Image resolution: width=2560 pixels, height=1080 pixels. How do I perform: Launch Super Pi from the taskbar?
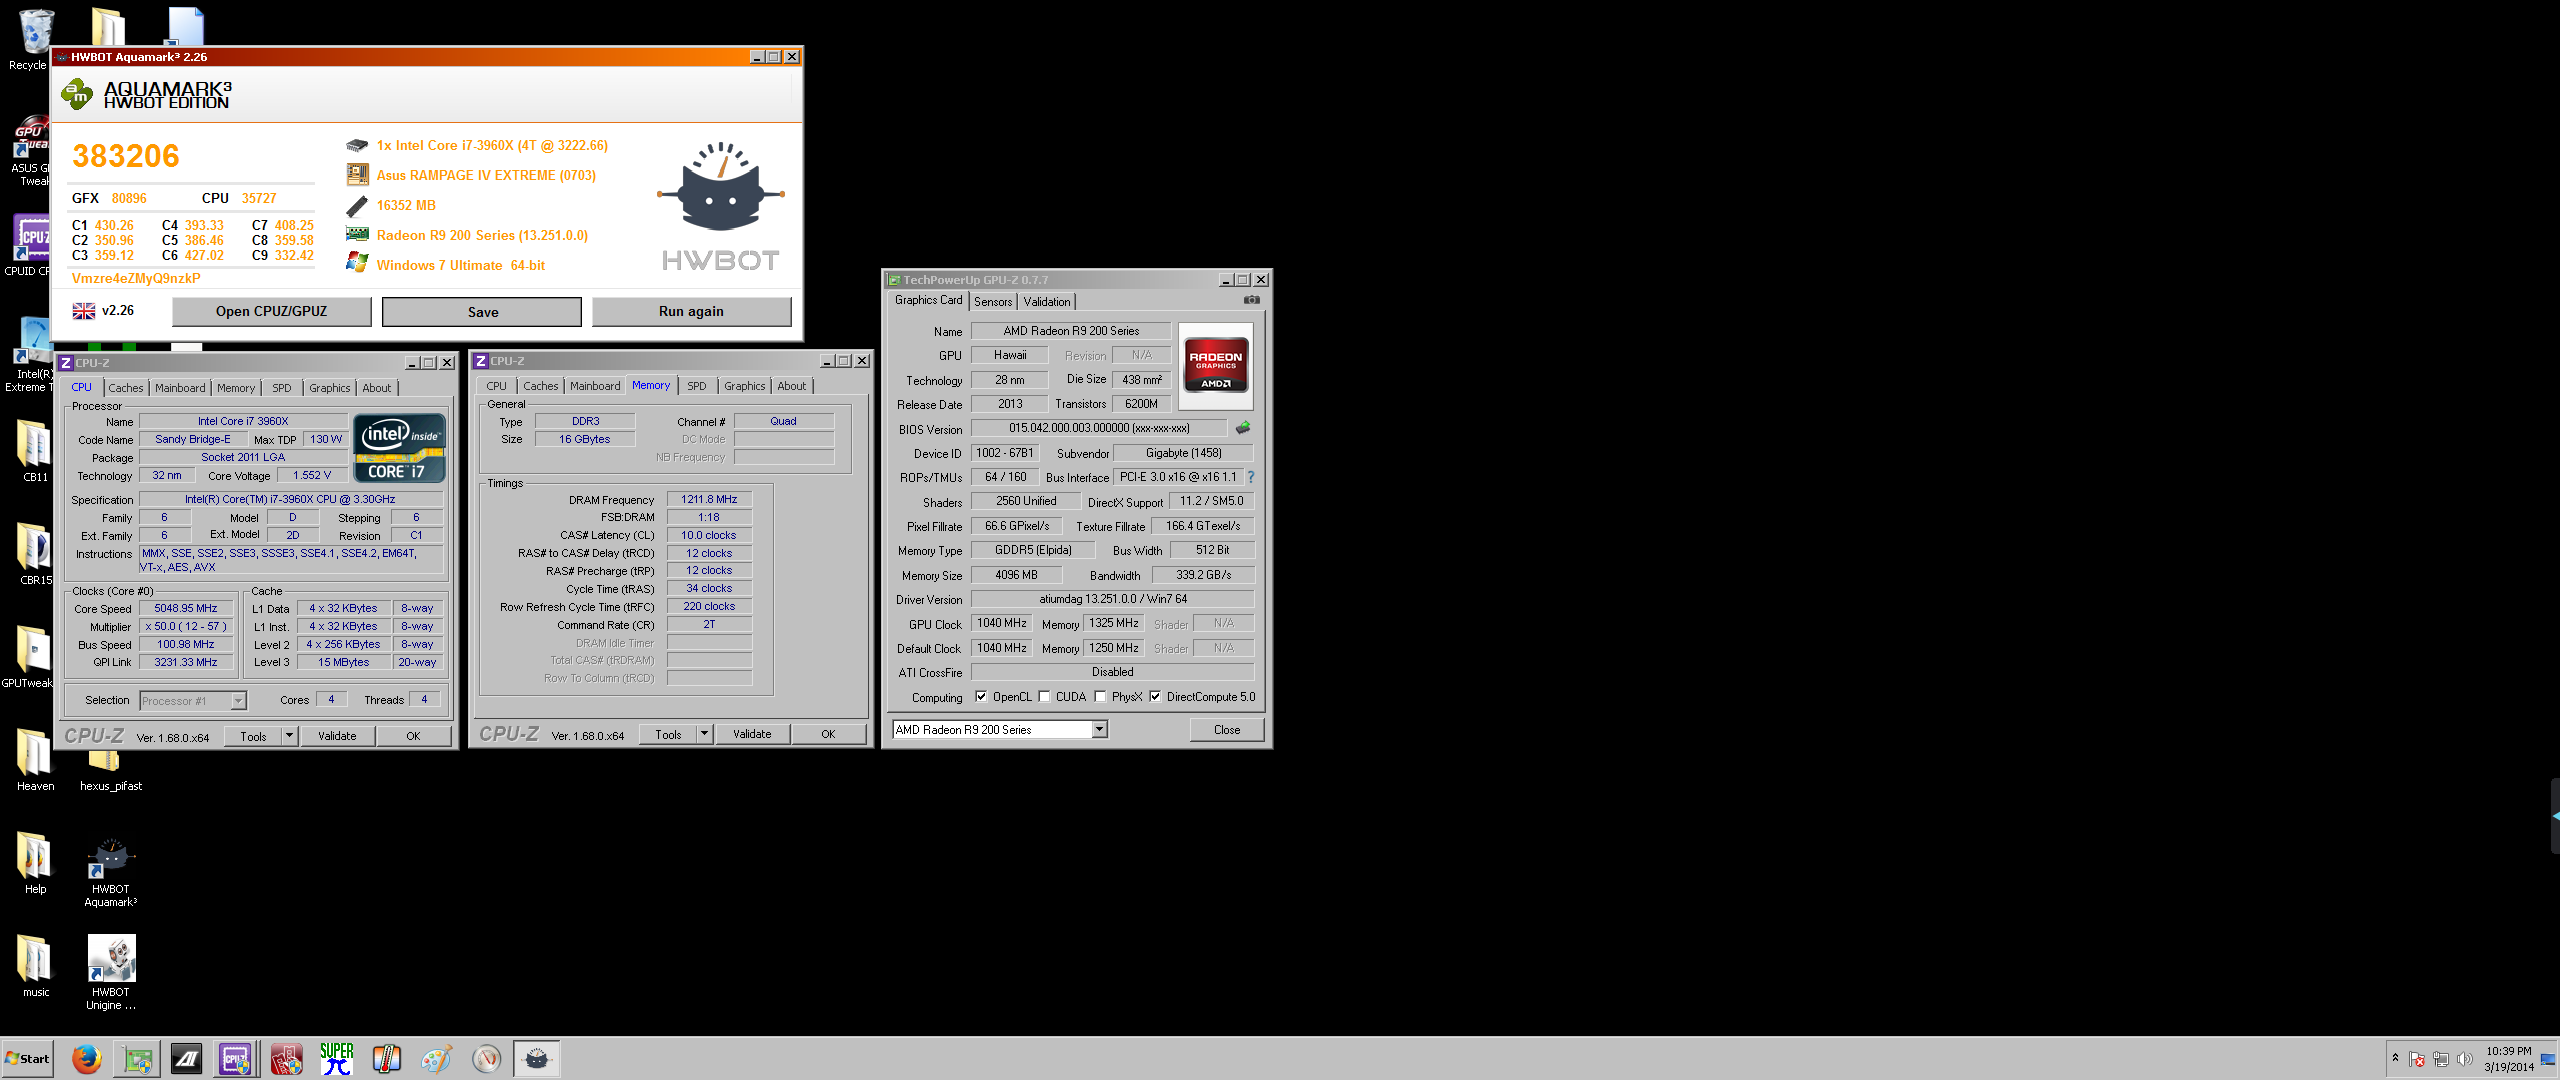point(337,1059)
